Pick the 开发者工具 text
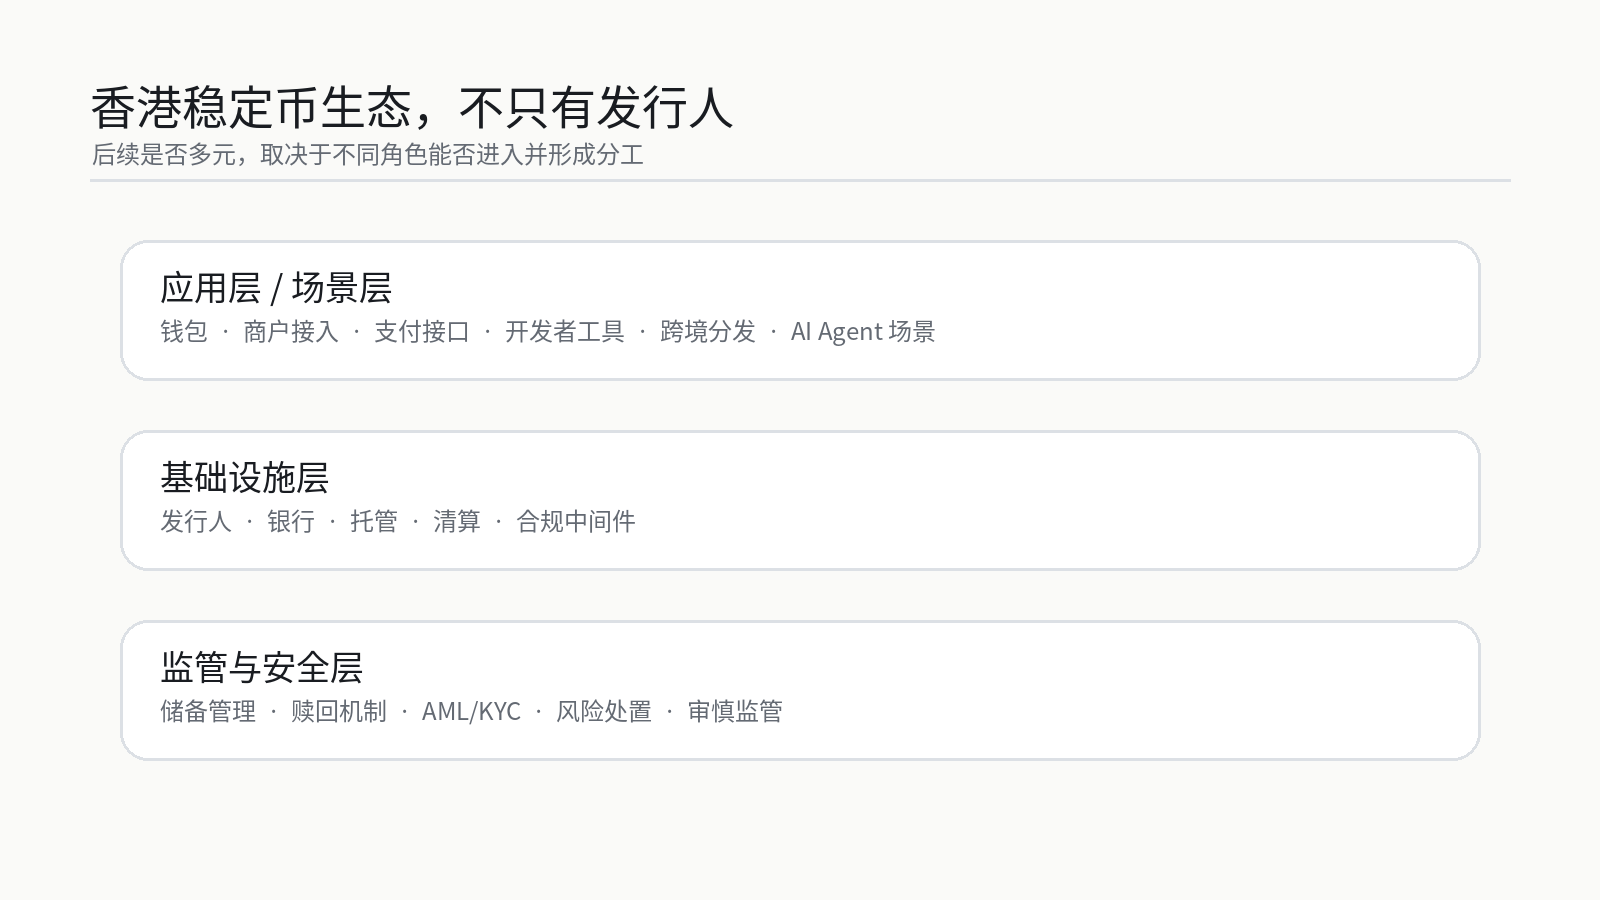Viewport: 1600px width, 900px height. click(x=565, y=332)
